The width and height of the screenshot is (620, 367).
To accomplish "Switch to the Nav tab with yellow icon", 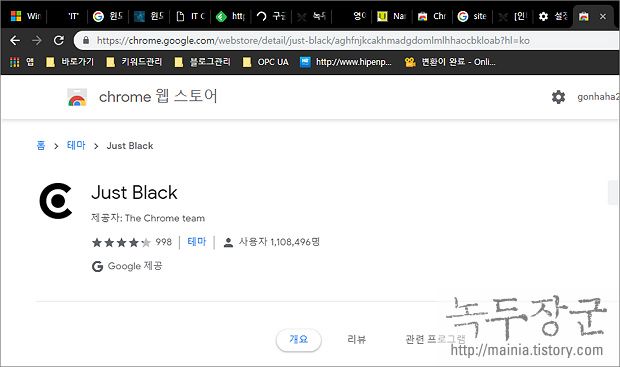I will pyautogui.click(x=391, y=16).
